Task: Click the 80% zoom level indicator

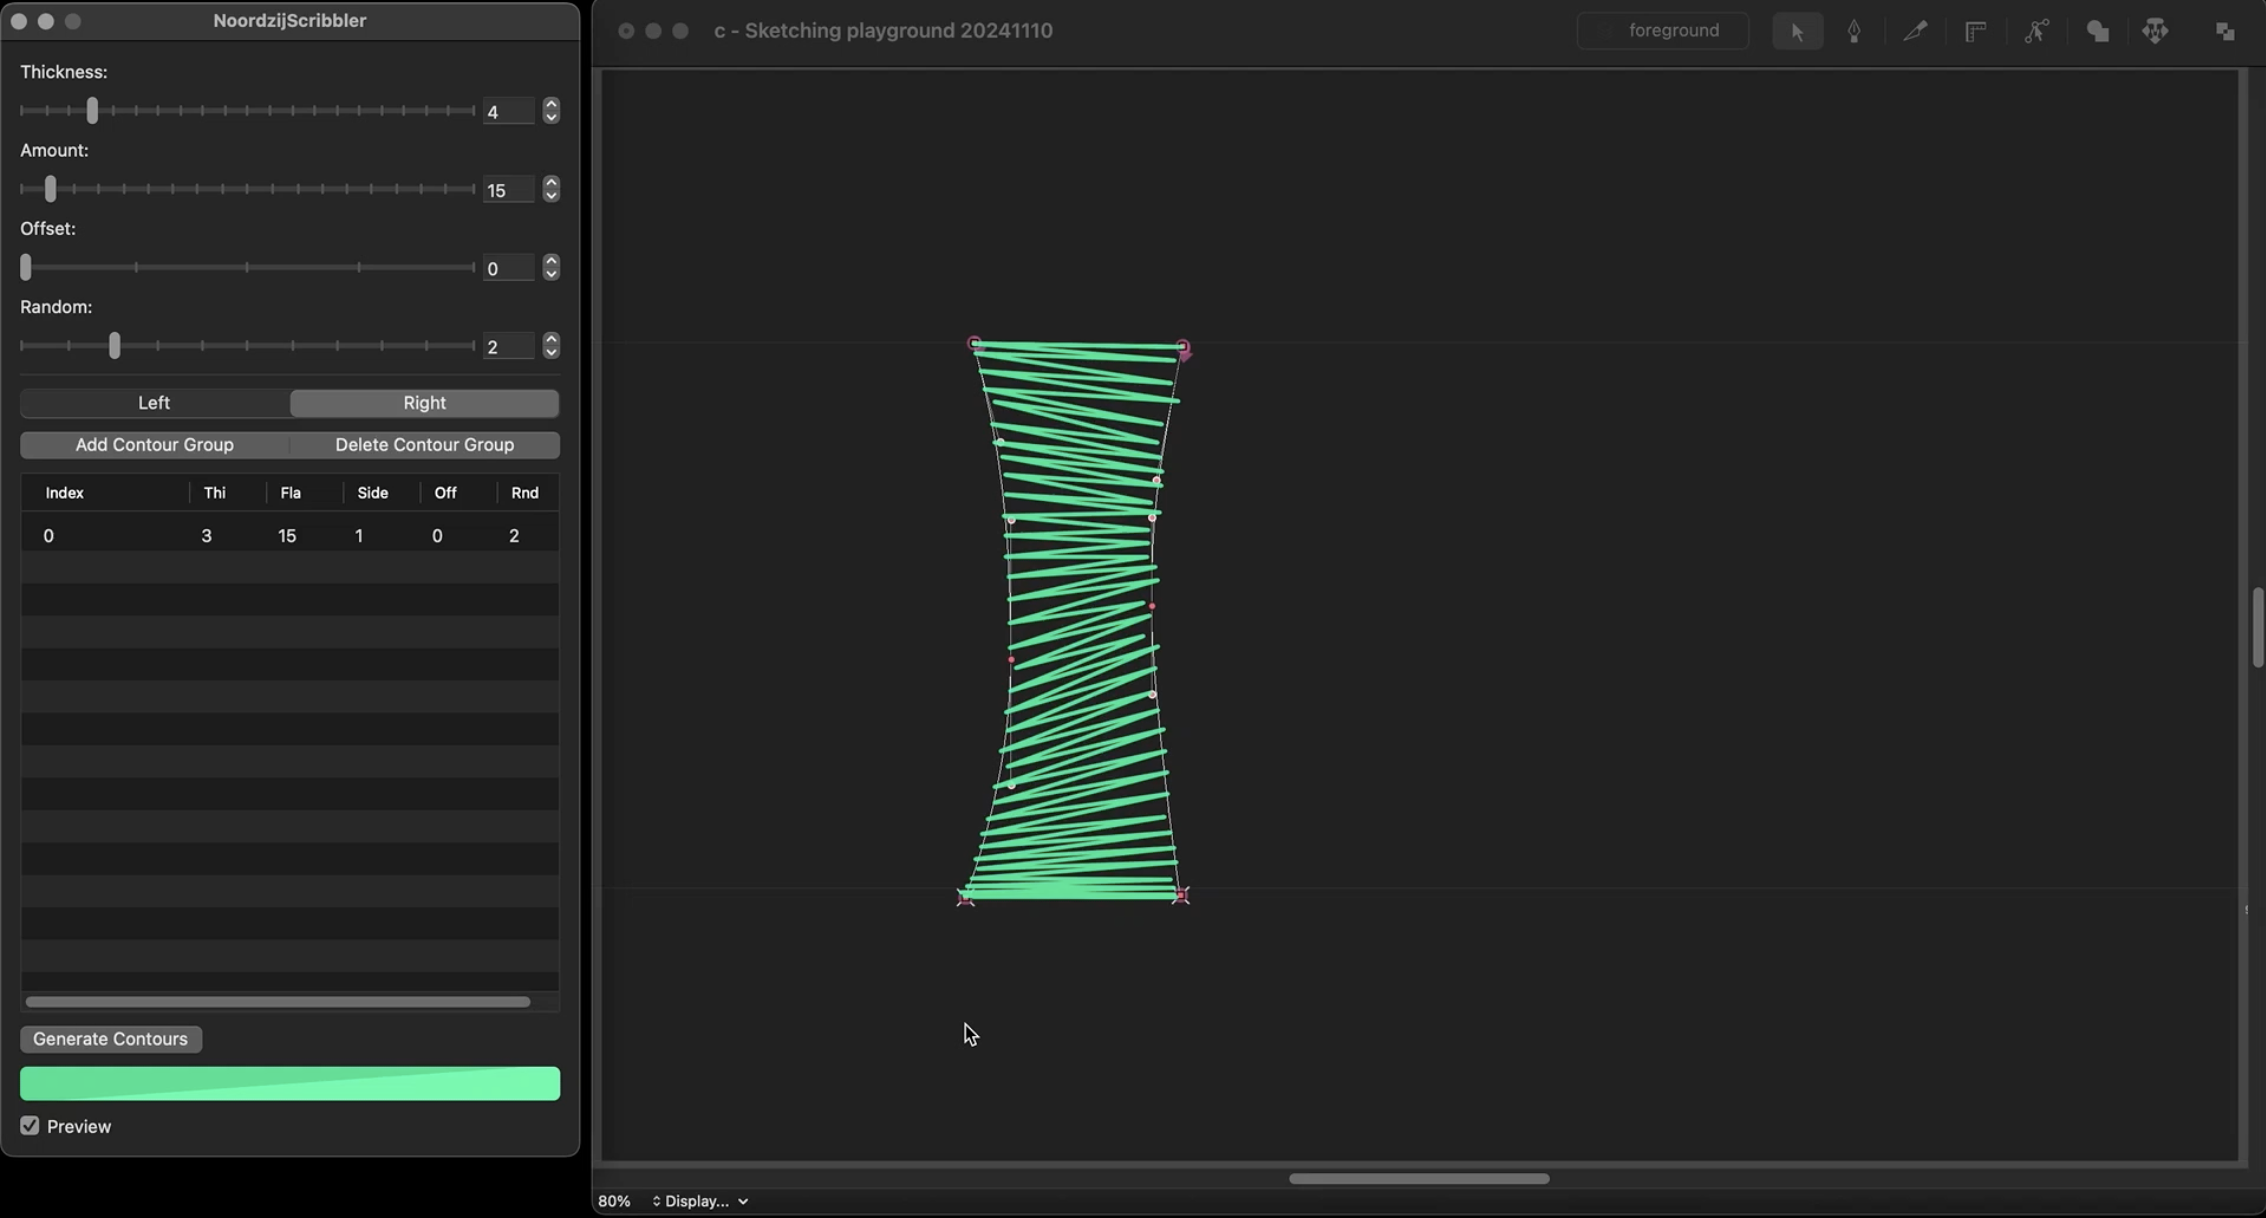Action: [614, 1201]
